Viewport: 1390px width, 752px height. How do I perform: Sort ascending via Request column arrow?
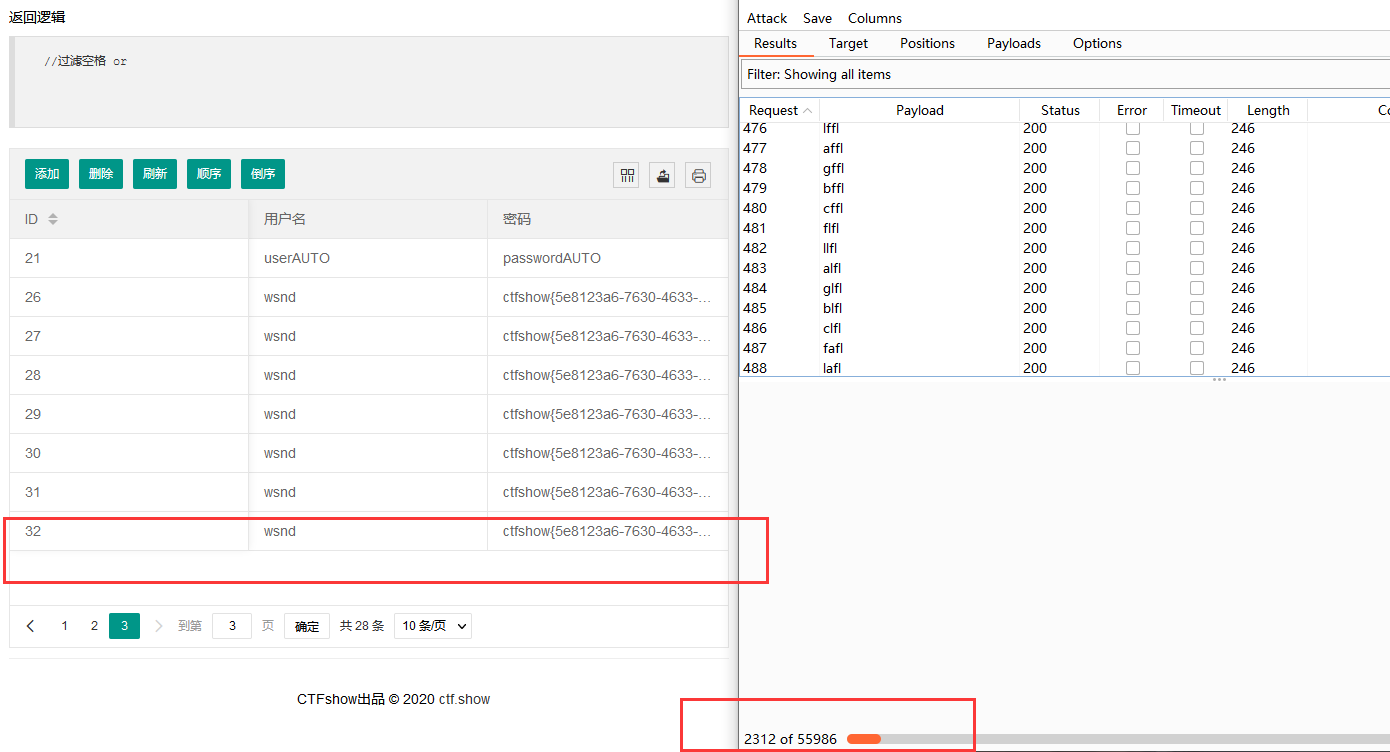[808, 110]
